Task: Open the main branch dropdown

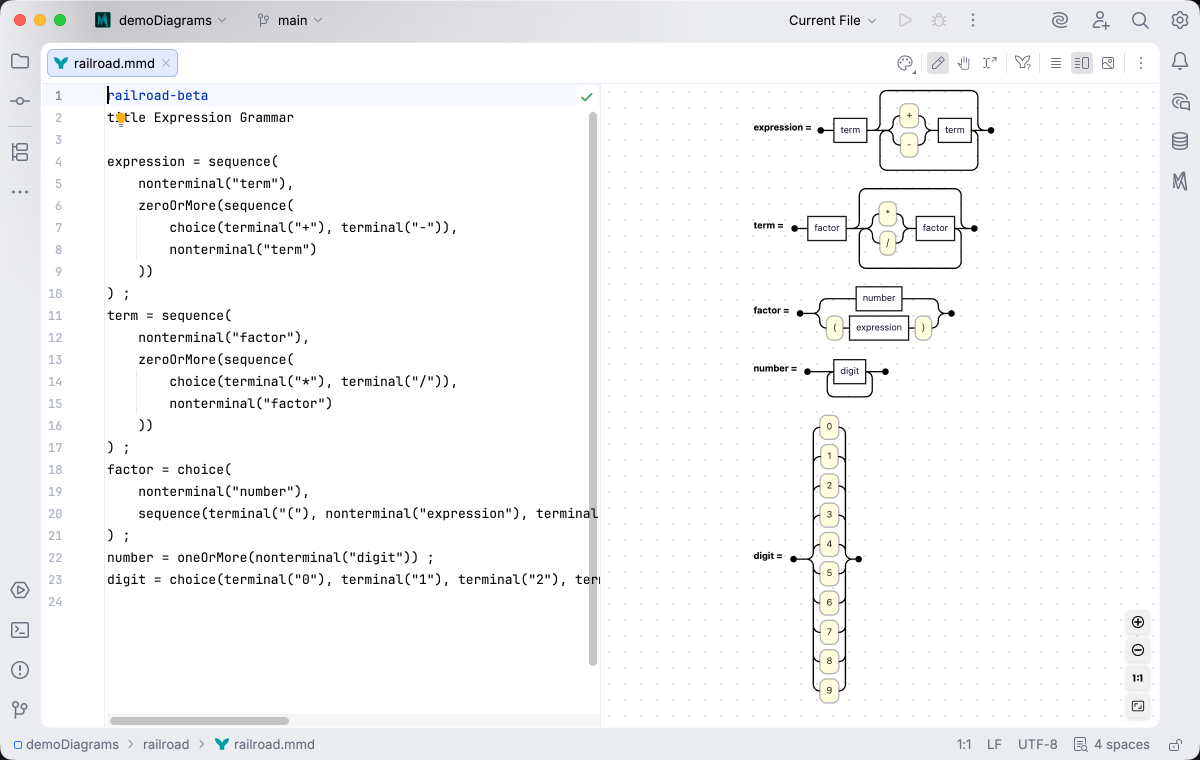Action: coord(290,20)
